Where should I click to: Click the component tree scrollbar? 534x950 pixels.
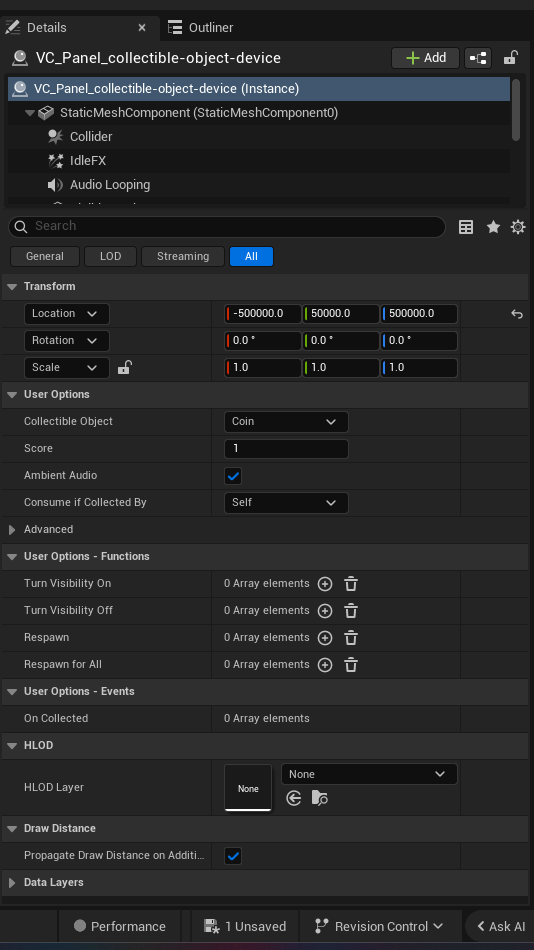click(516, 110)
